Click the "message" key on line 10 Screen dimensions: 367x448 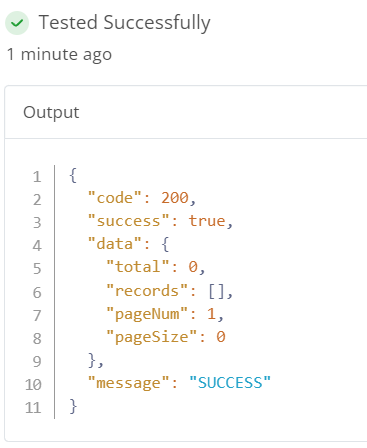point(128,383)
